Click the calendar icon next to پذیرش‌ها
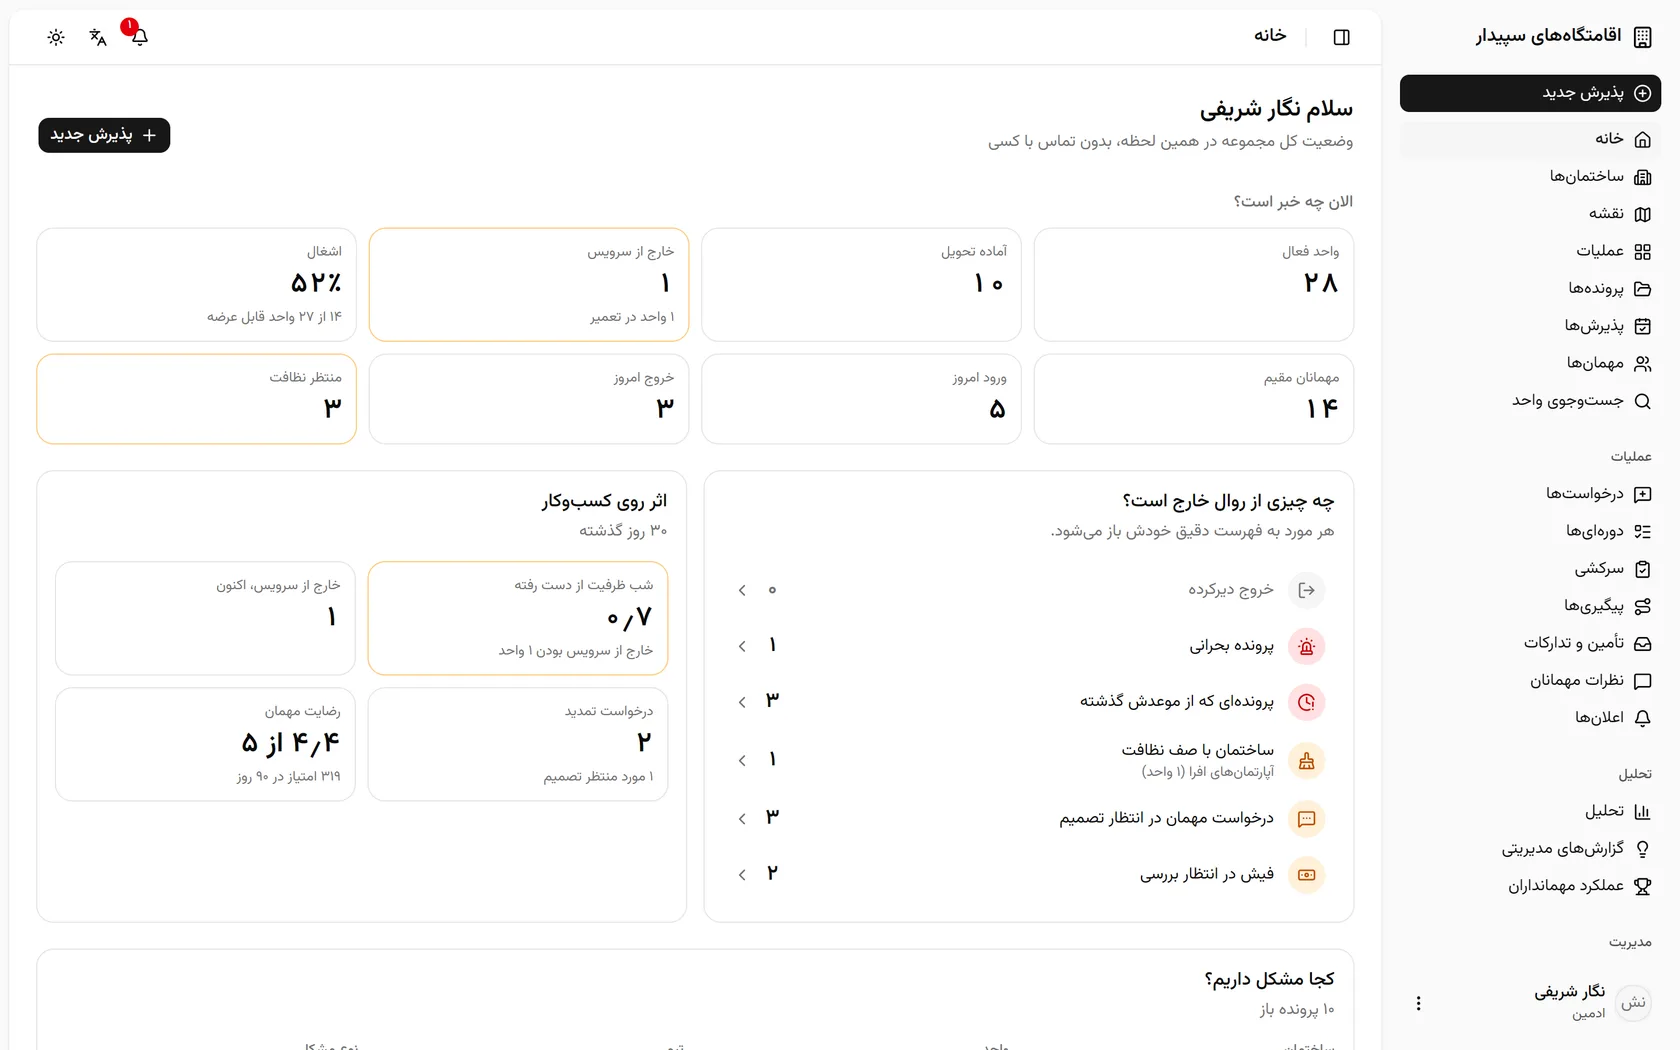1680x1050 pixels. (x=1642, y=326)
